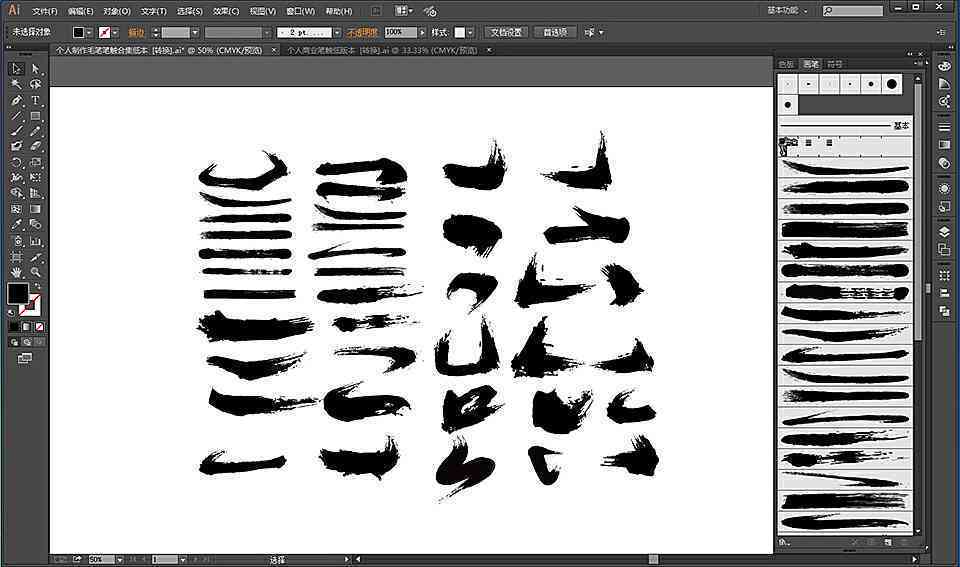The image size is (960, 567).
Task: Select the Rectangle tool
Action: coord(36,115)
